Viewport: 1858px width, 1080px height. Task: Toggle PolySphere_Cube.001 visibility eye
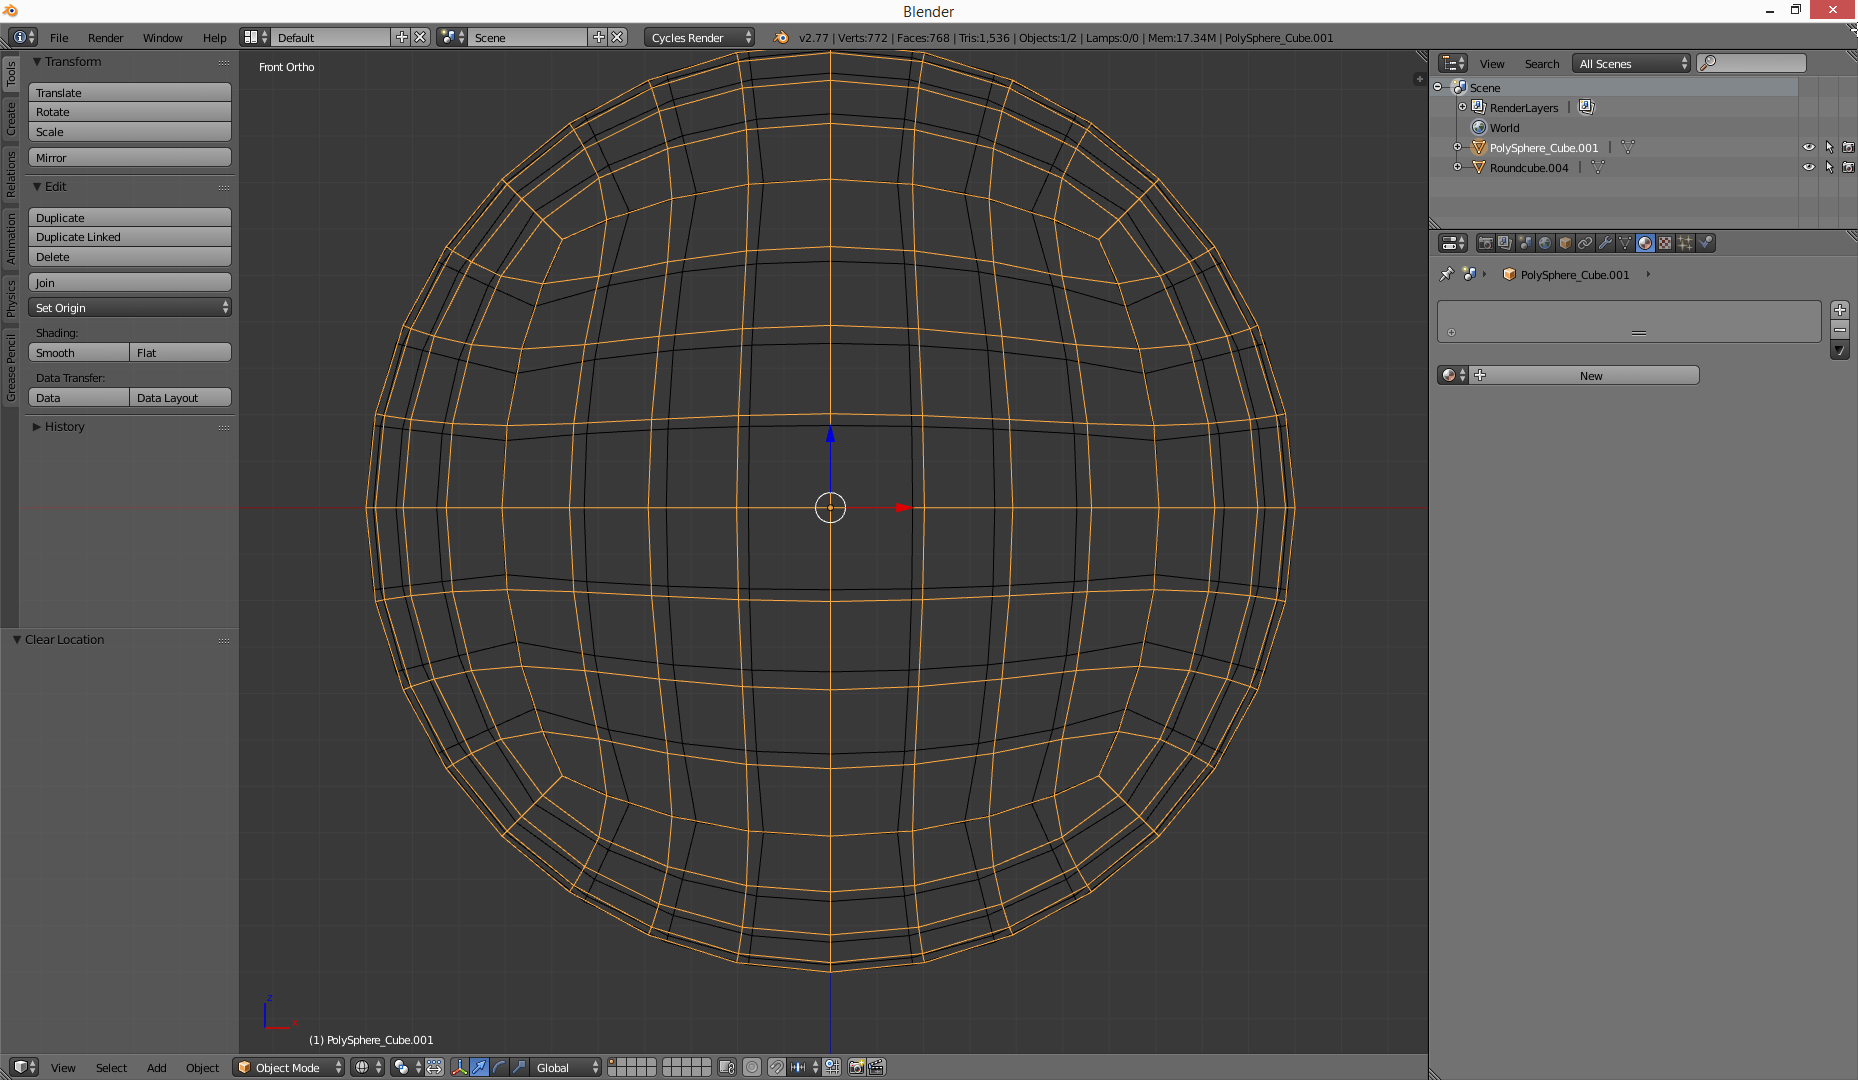[x=1808, y=147]
